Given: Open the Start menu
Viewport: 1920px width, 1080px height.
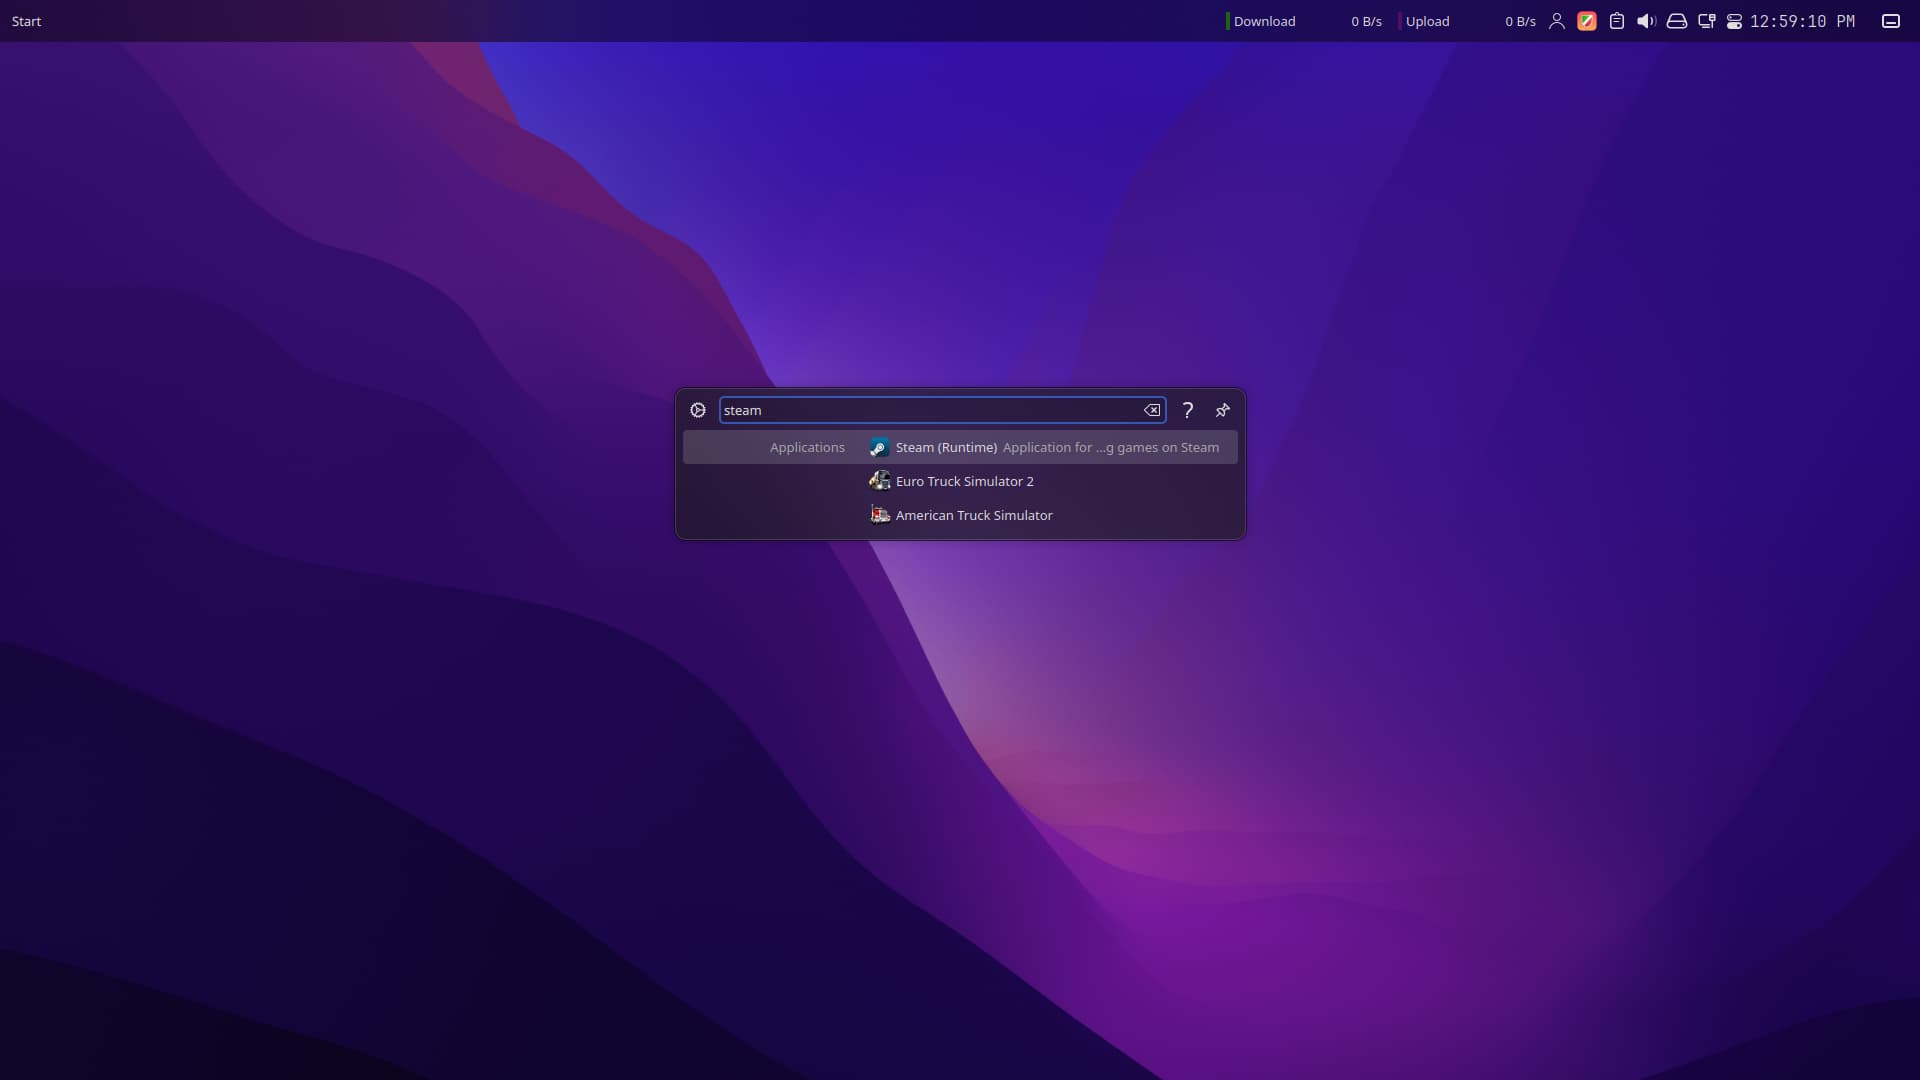Looking at the screenshot, I should (27, 21).
